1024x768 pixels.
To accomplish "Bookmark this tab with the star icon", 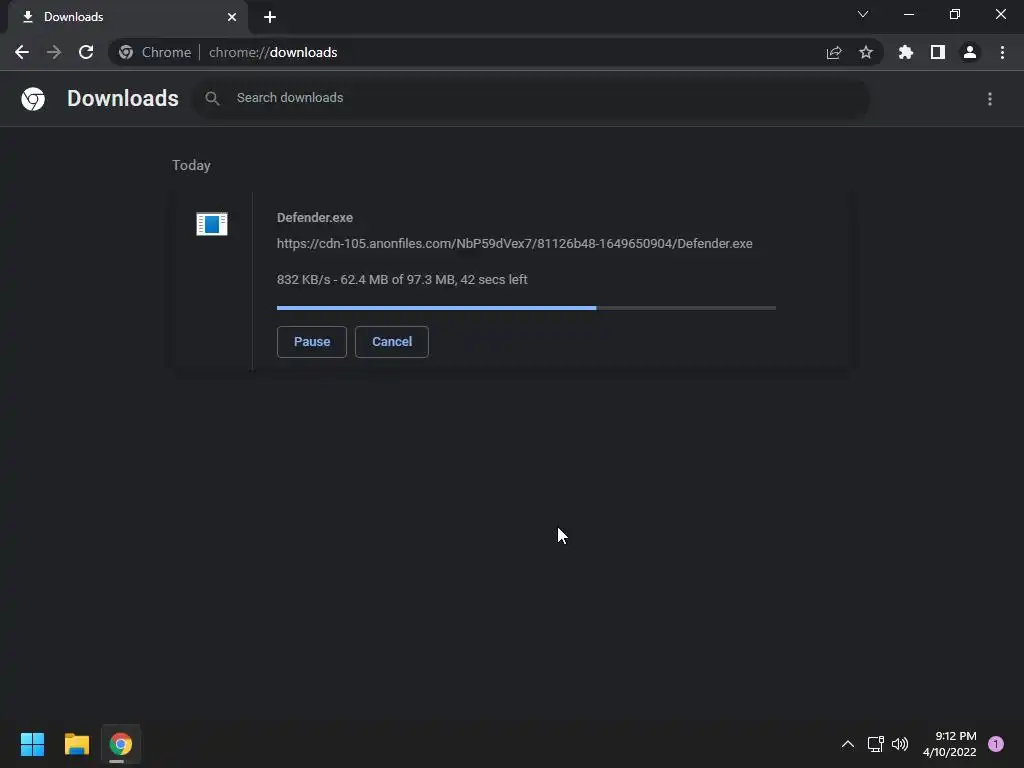I will pyautogui.click(x=866, y=52).
